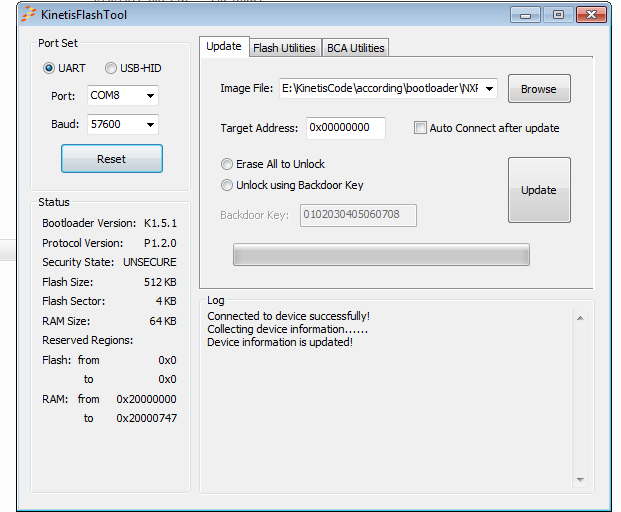
Task: Click the Target Address input field
Action: (x=346, y=128)
